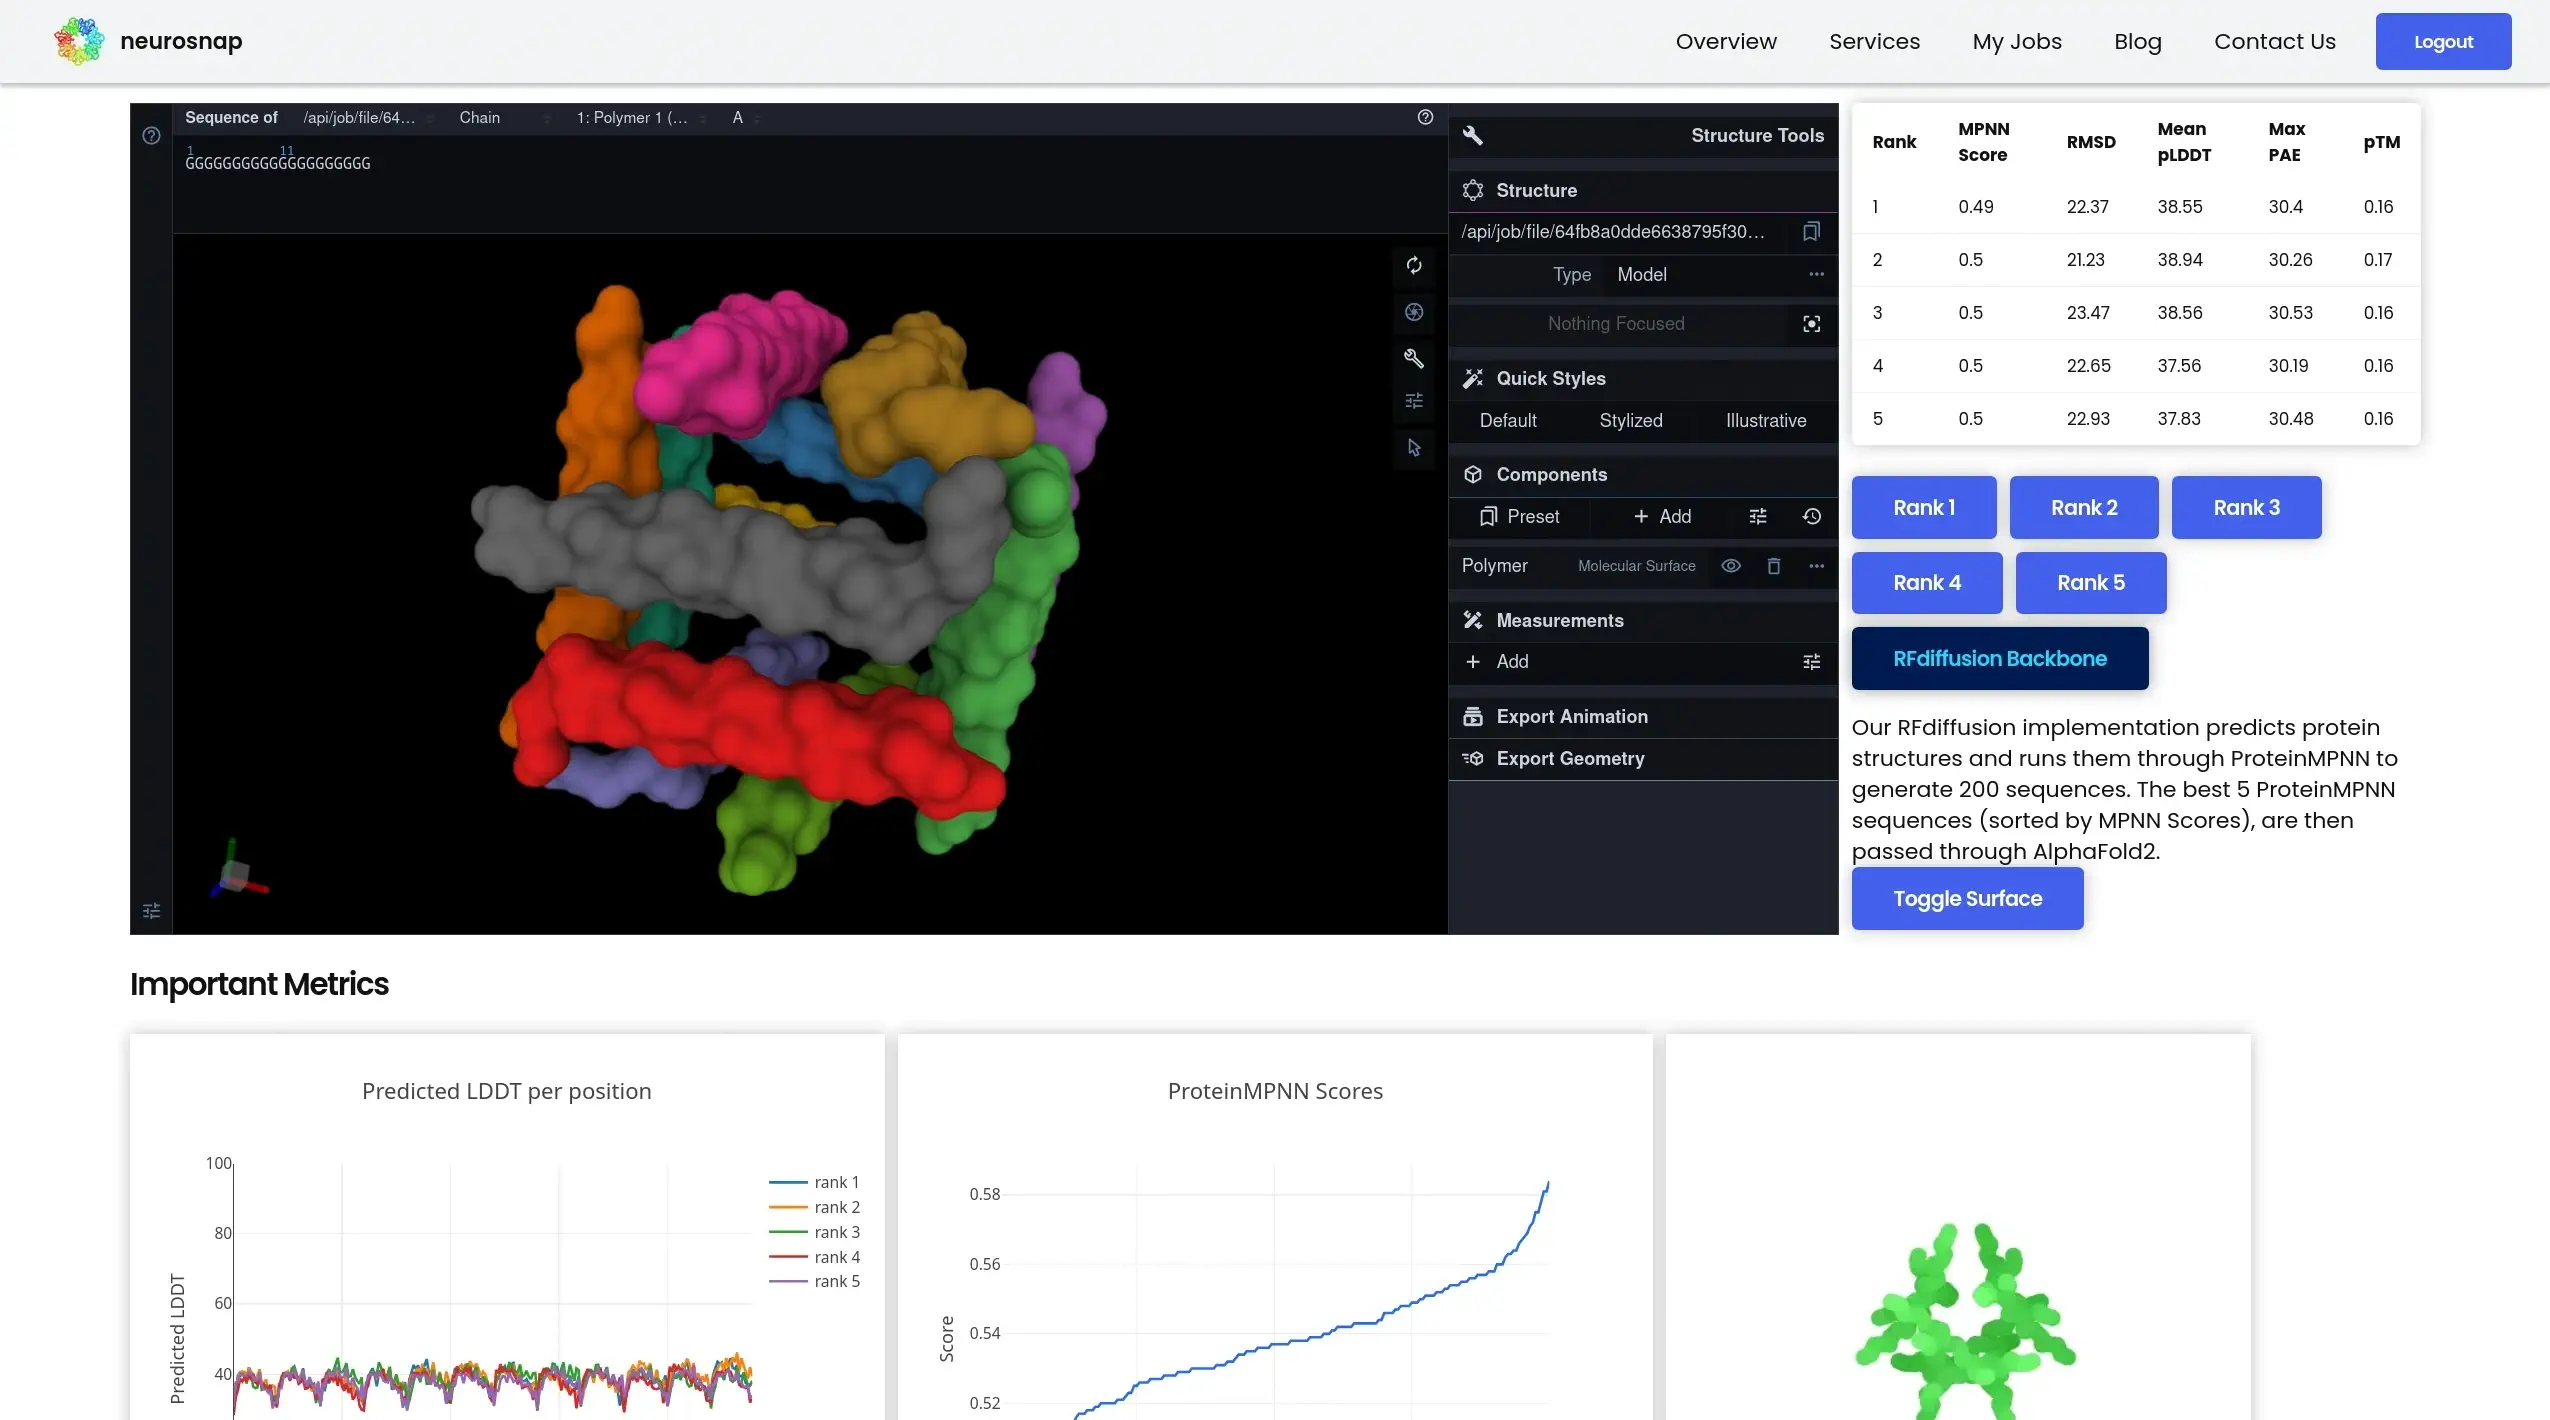The height and width of the screenshot is (1420, 2550).
Task: Delete the Polymer component with trash icon
Action: coord(1773,566)
